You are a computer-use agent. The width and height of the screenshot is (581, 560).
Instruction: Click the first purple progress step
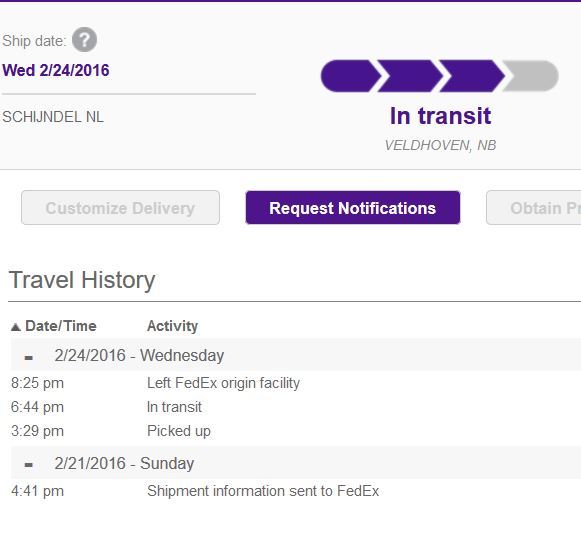point(351,76)
